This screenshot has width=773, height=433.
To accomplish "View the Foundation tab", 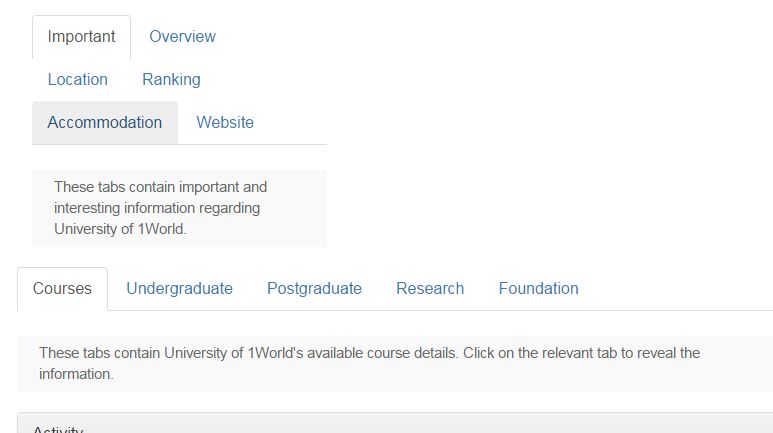I will (x=538, y=289).
